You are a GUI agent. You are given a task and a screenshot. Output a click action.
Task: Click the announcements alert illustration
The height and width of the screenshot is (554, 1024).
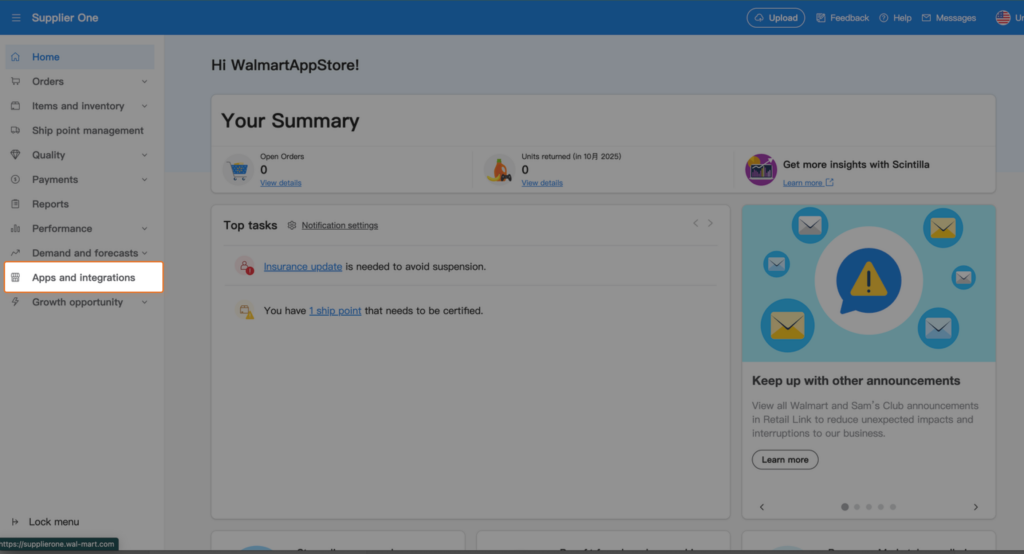(869, 284)
